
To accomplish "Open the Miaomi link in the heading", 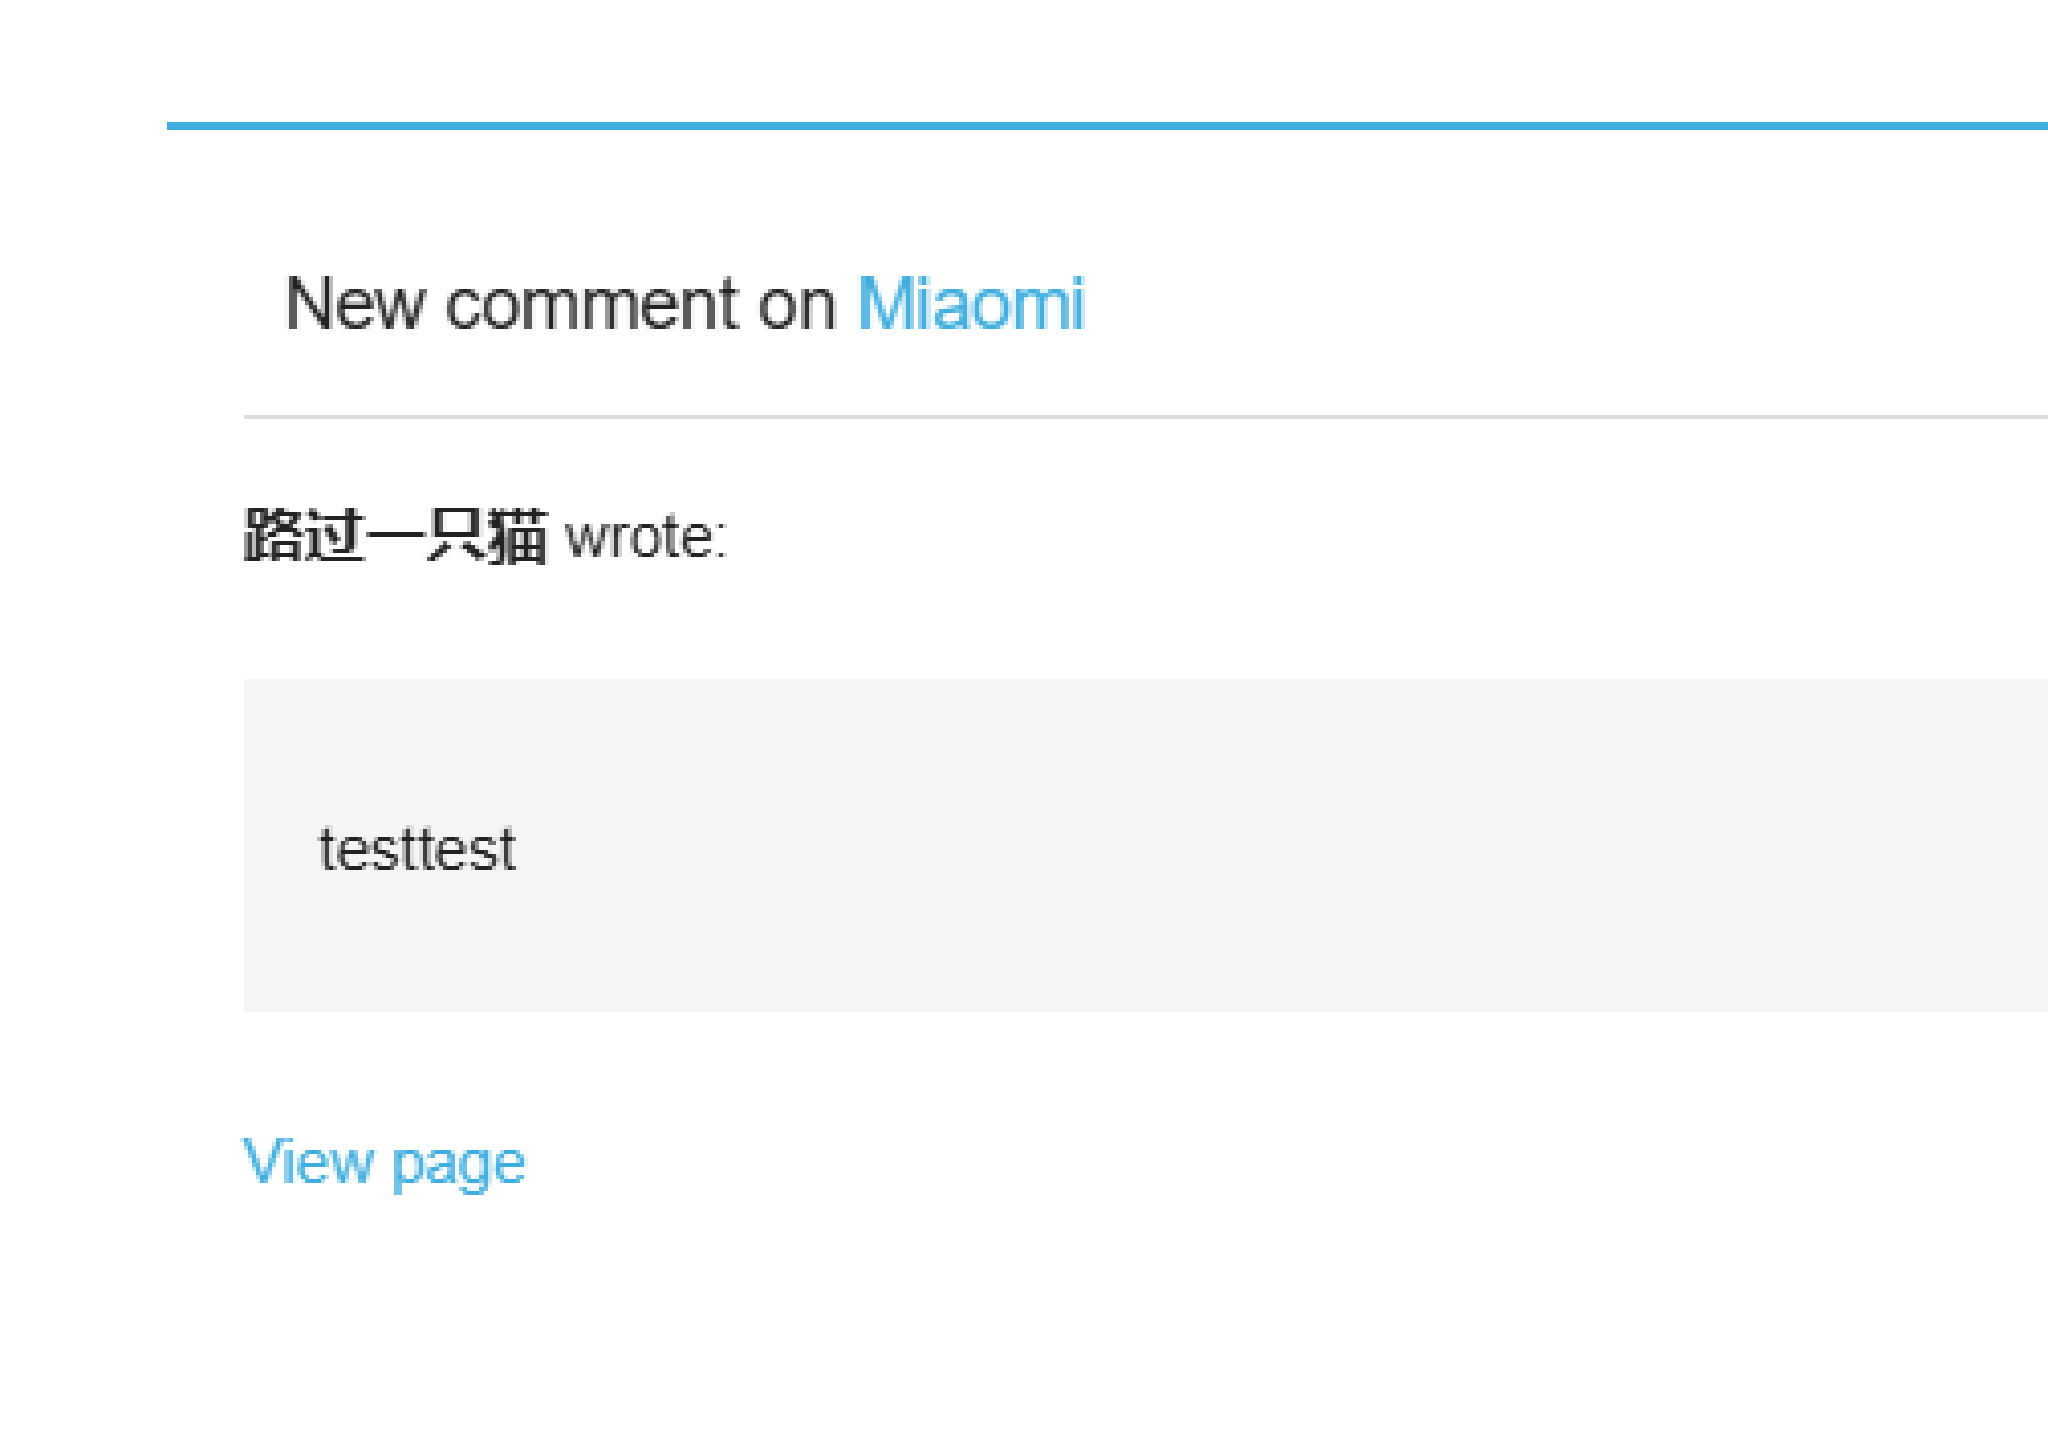I will click(x=970, y=304).
